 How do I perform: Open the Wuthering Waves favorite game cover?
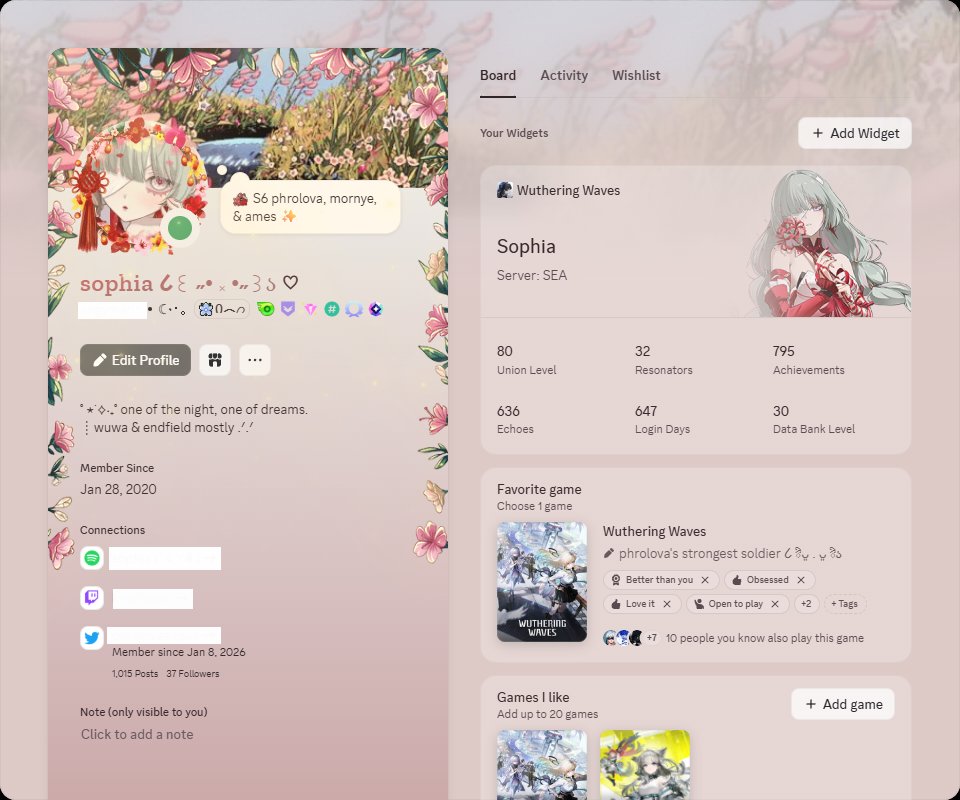click(x=542, y=581)
